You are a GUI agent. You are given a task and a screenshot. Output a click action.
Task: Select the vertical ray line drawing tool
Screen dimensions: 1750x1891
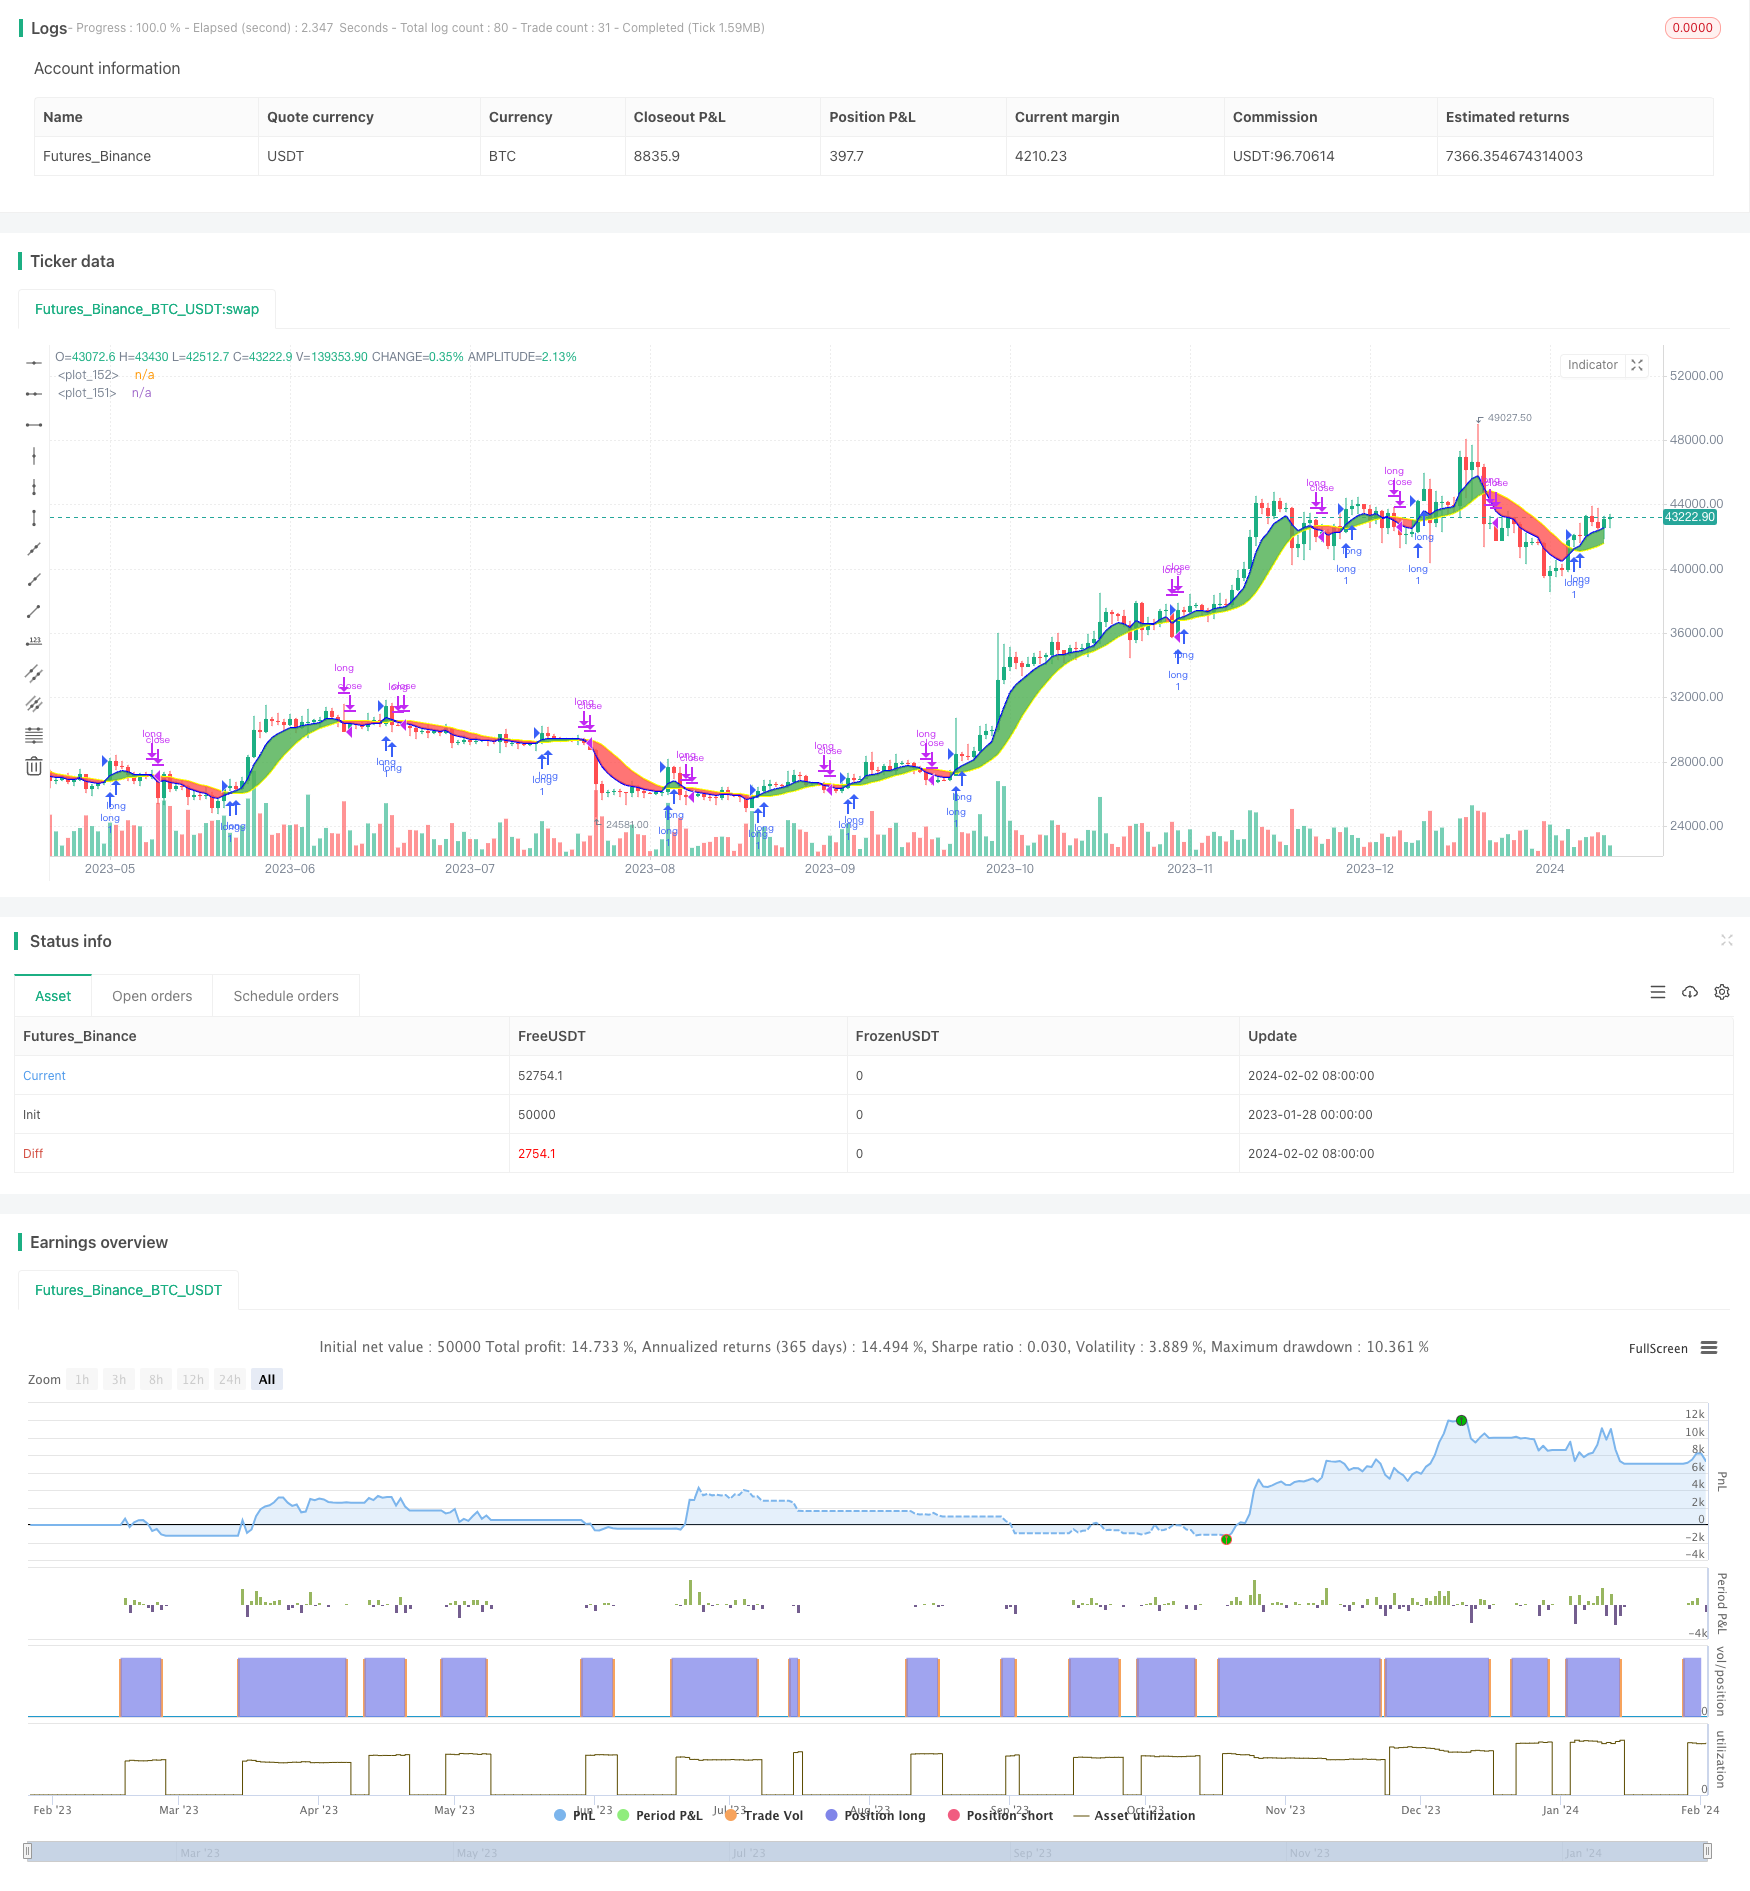click(x=34, y=487)
